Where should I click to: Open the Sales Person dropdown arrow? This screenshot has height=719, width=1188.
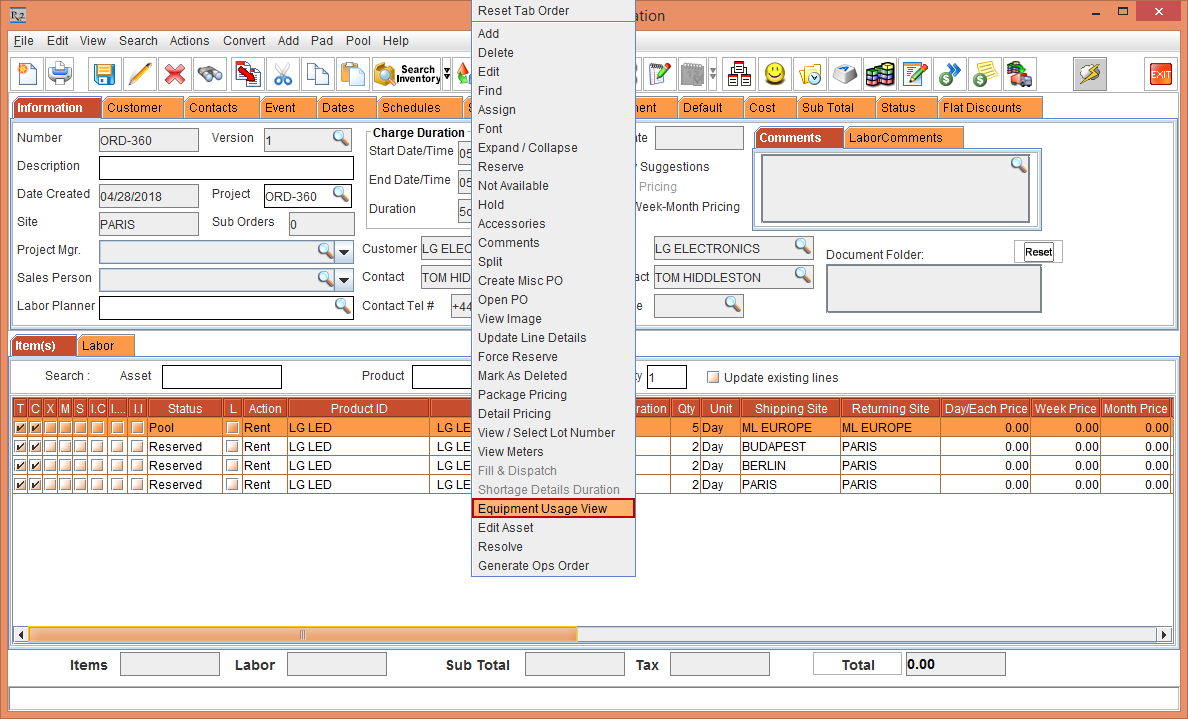(x=344, y=279)
